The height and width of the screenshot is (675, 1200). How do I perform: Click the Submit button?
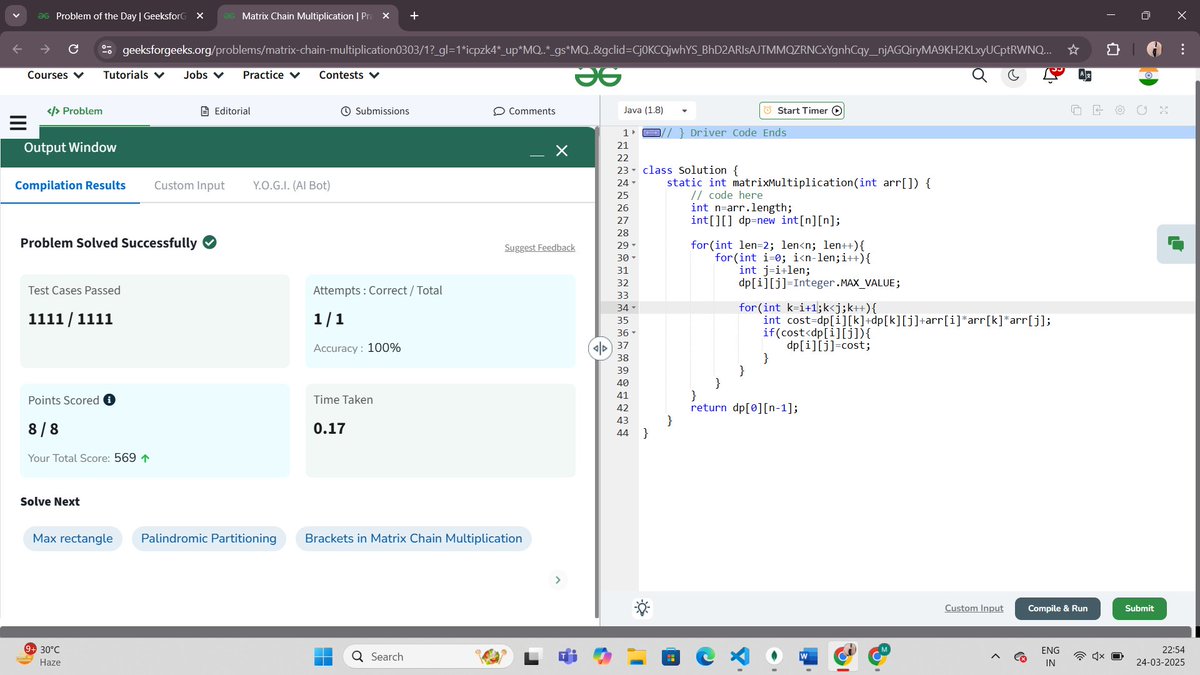[1139, 608]
